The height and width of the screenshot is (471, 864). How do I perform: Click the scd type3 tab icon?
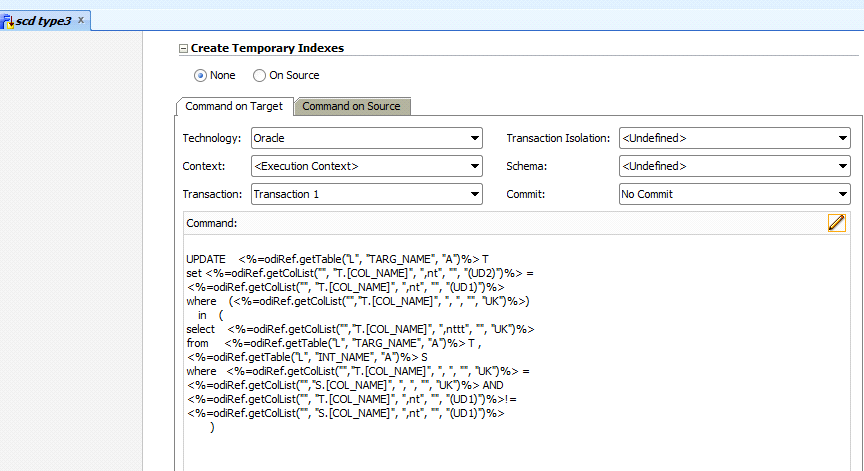(7, 21)
